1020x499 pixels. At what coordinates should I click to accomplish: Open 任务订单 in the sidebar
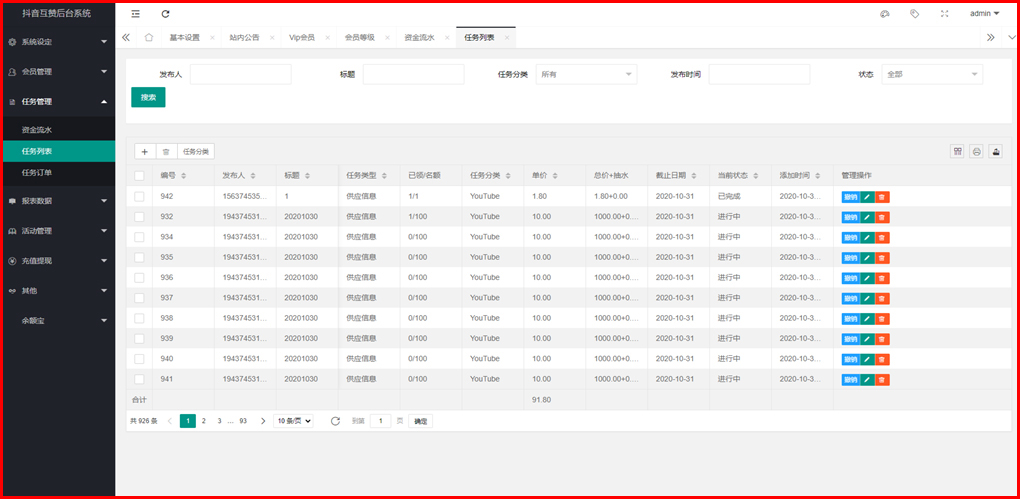[37, 172]
